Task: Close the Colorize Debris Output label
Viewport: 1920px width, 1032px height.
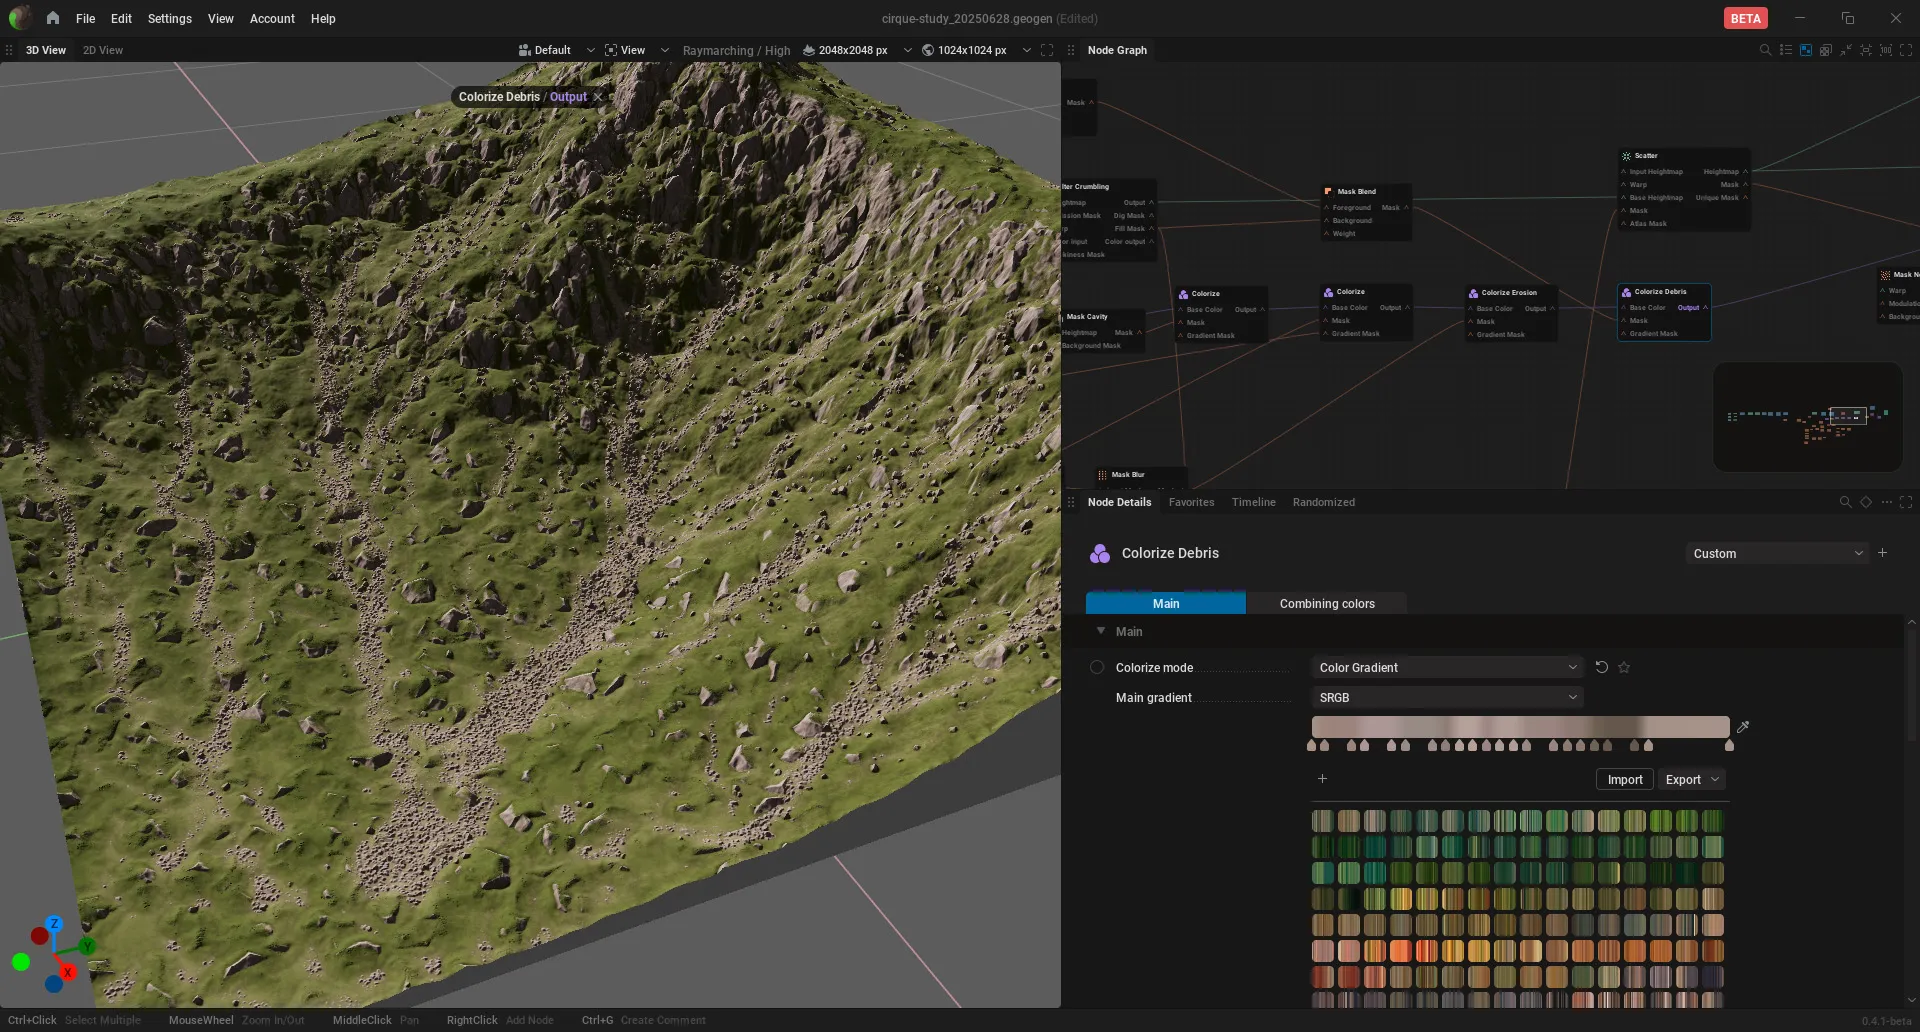Action: [x=598, y=97]
